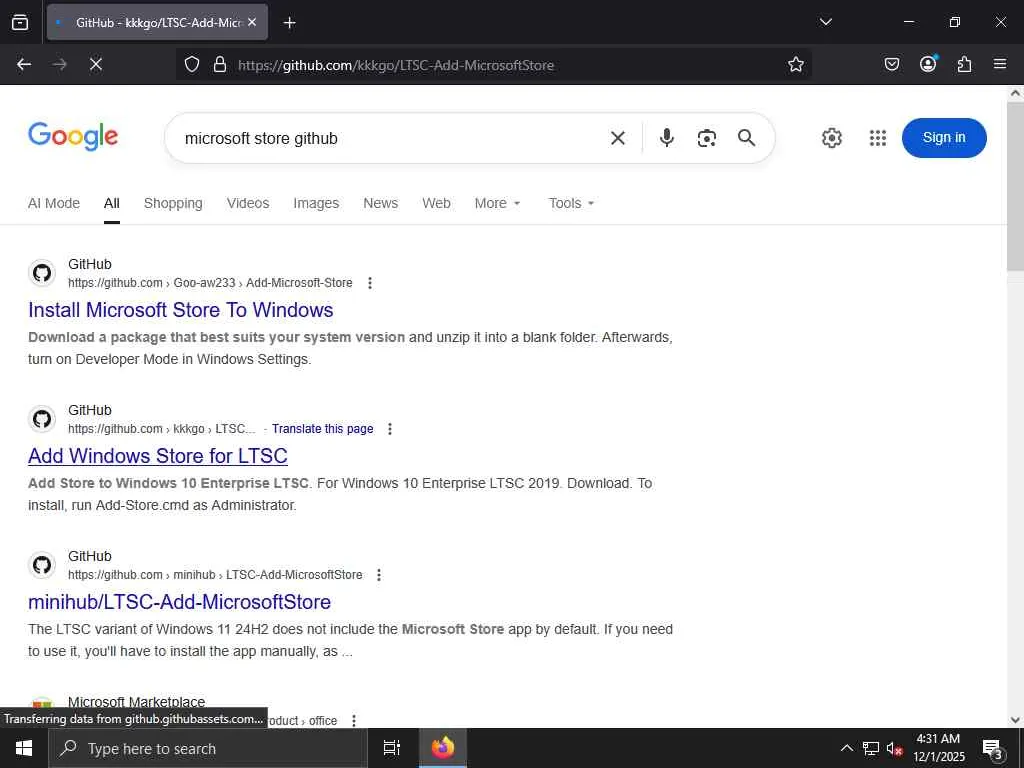Search by image with Lens icon
This screenshot has height=768, width=1024.
tap(707, 138)
